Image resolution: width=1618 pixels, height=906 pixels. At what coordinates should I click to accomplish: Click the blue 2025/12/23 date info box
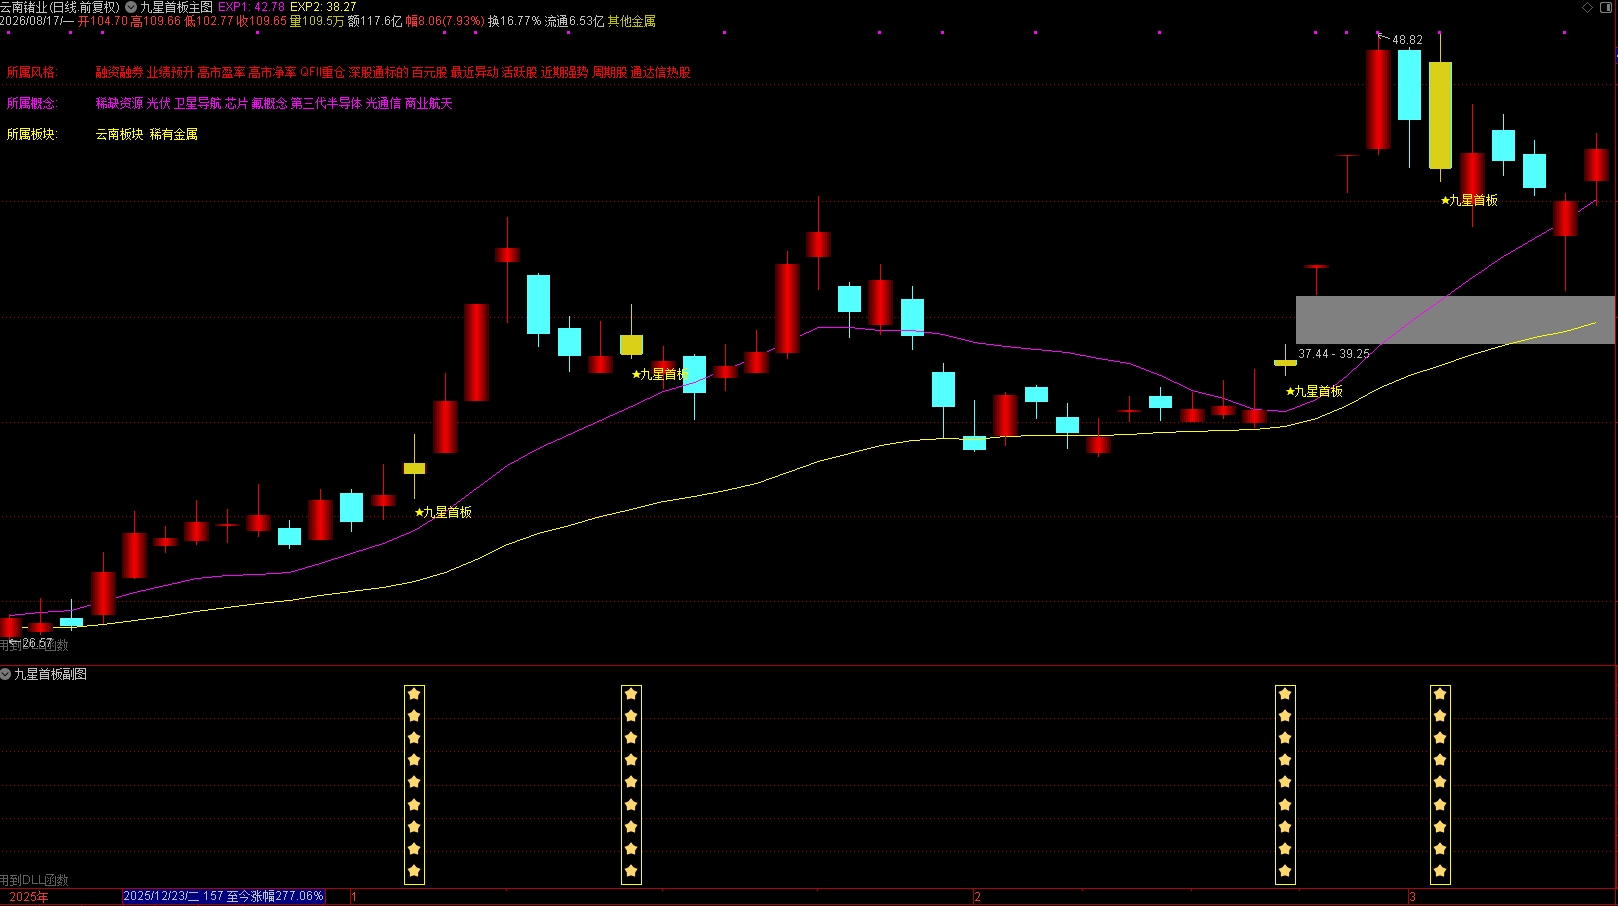(x=223, y=896)
